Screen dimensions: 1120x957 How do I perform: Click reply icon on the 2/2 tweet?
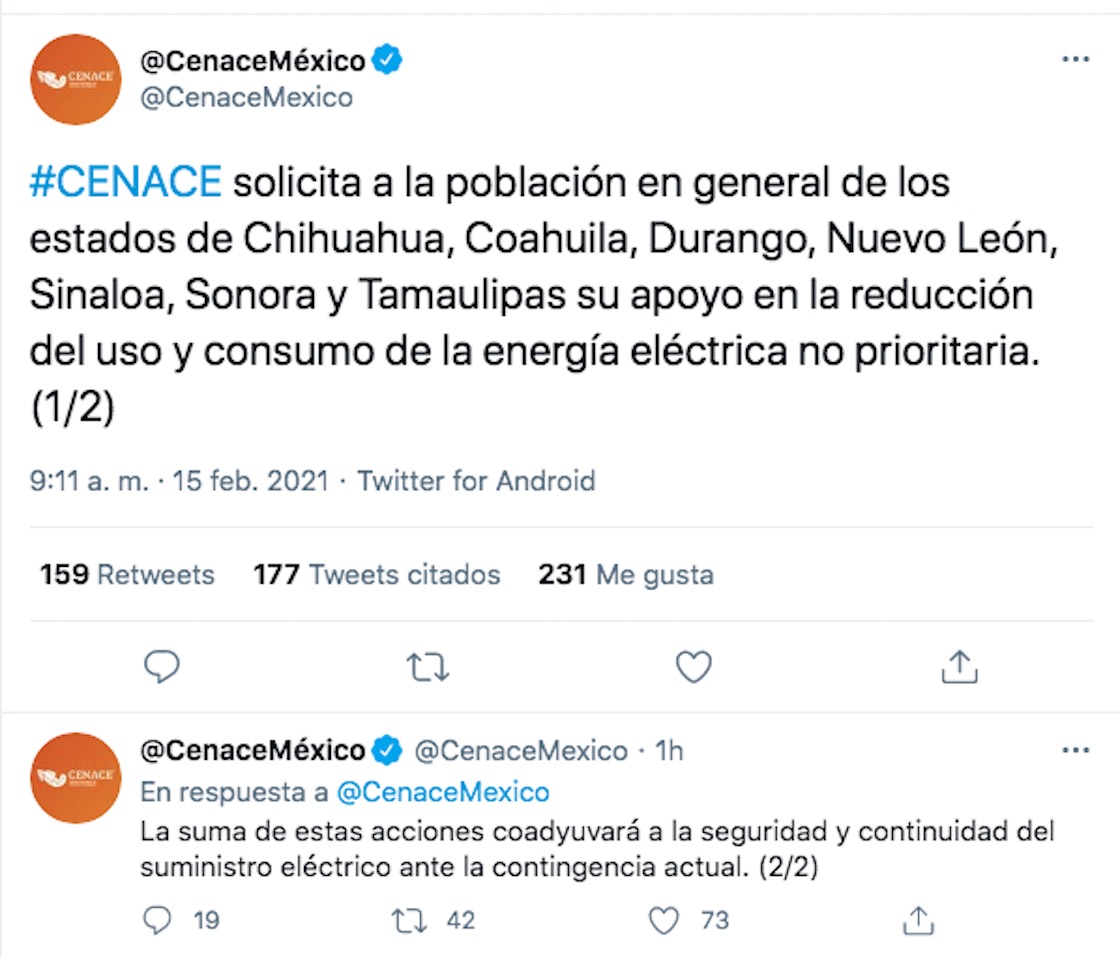pos(158,920)
